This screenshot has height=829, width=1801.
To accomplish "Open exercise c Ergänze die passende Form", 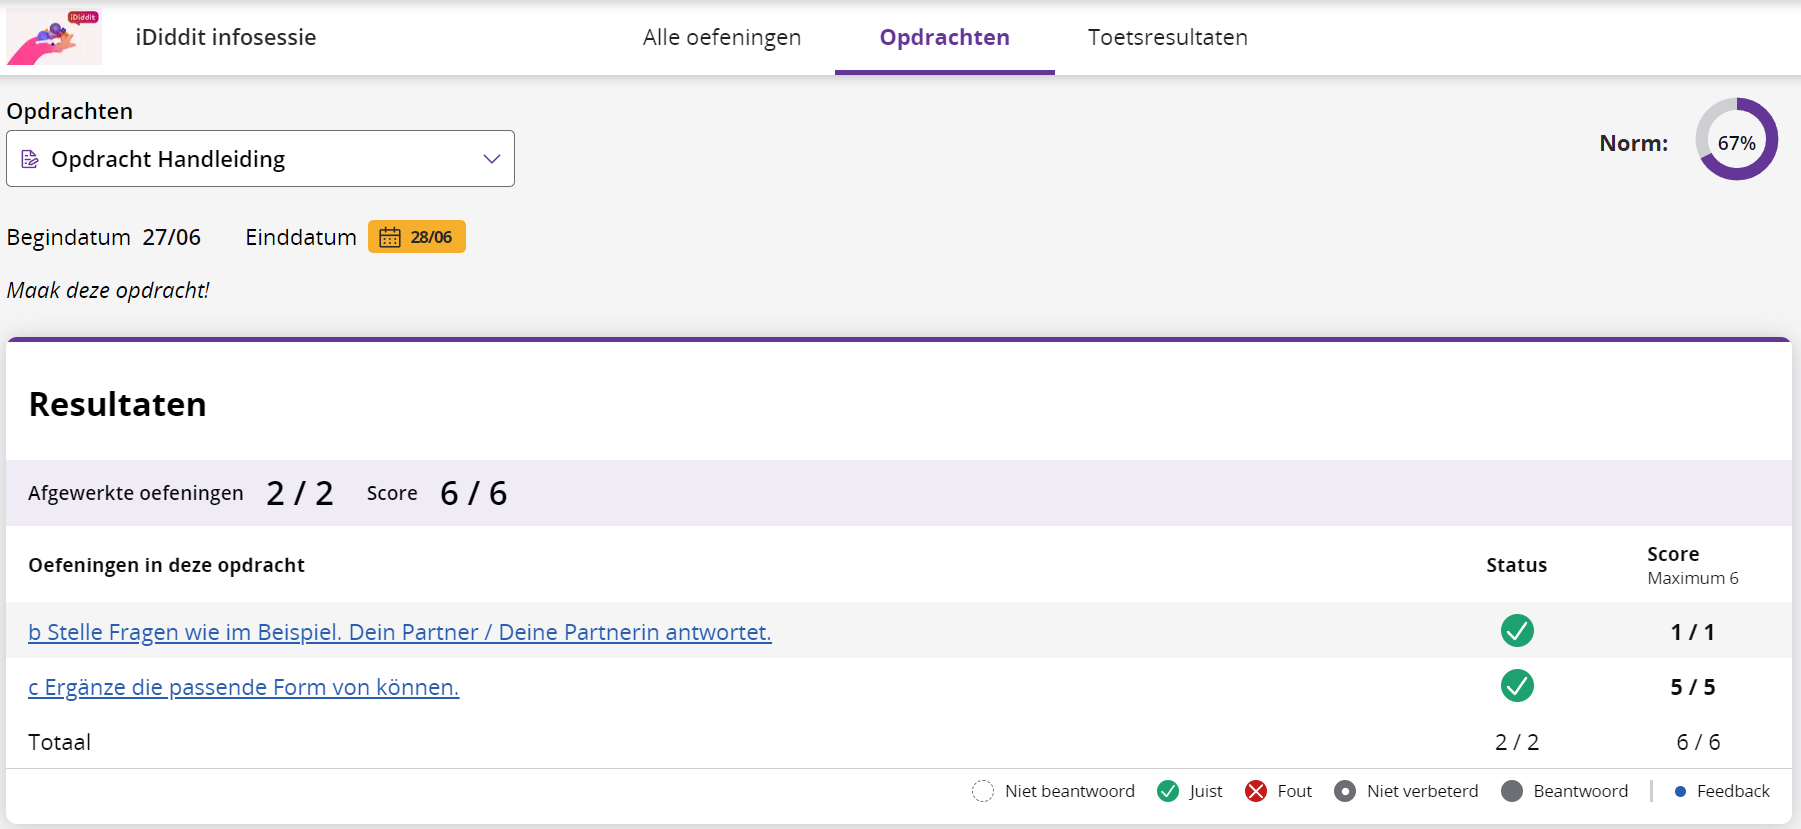I will point(243,687).
